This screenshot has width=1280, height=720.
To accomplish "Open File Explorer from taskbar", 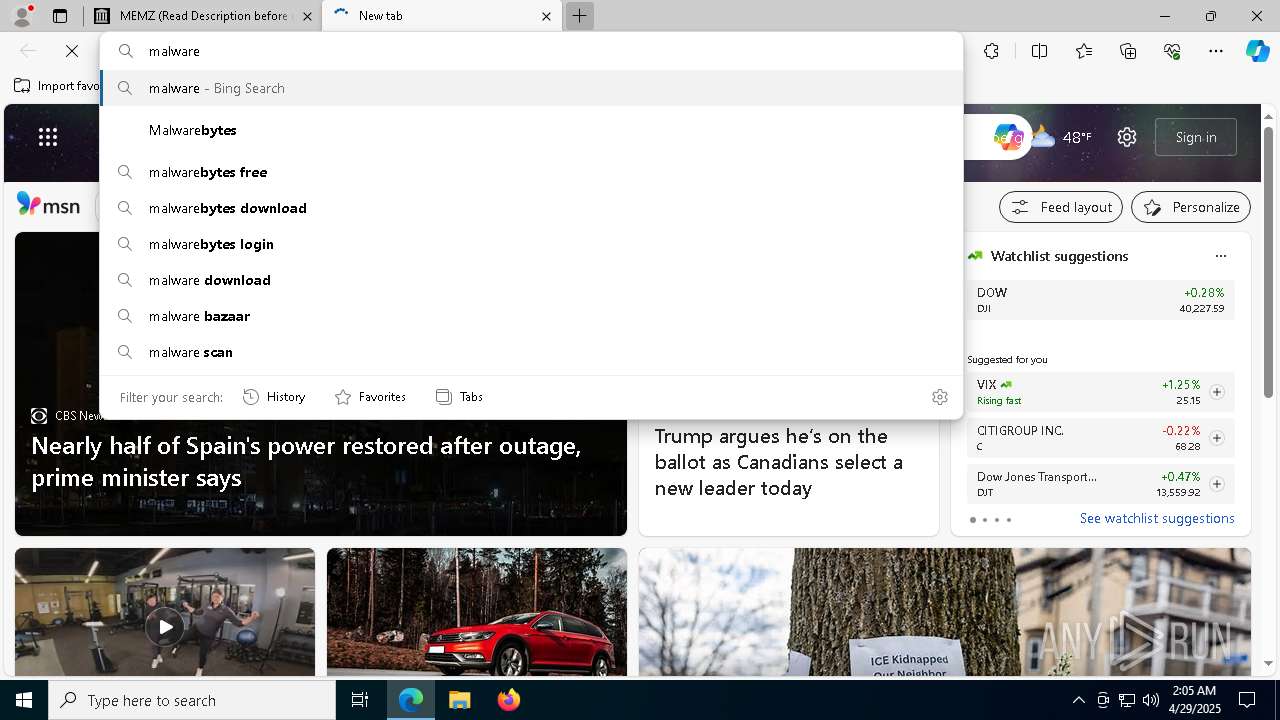I will 459,700.
